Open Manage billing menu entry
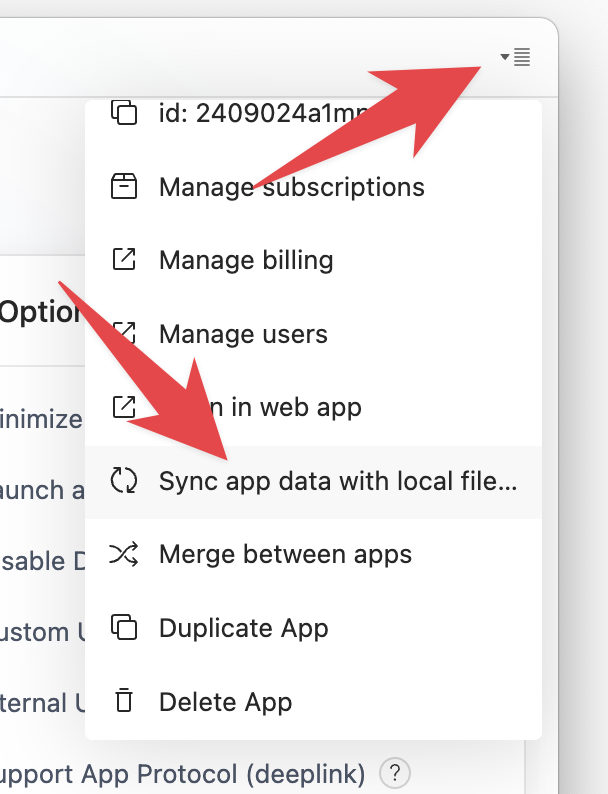Screen dimensions: 608x794 click(313, 260)
